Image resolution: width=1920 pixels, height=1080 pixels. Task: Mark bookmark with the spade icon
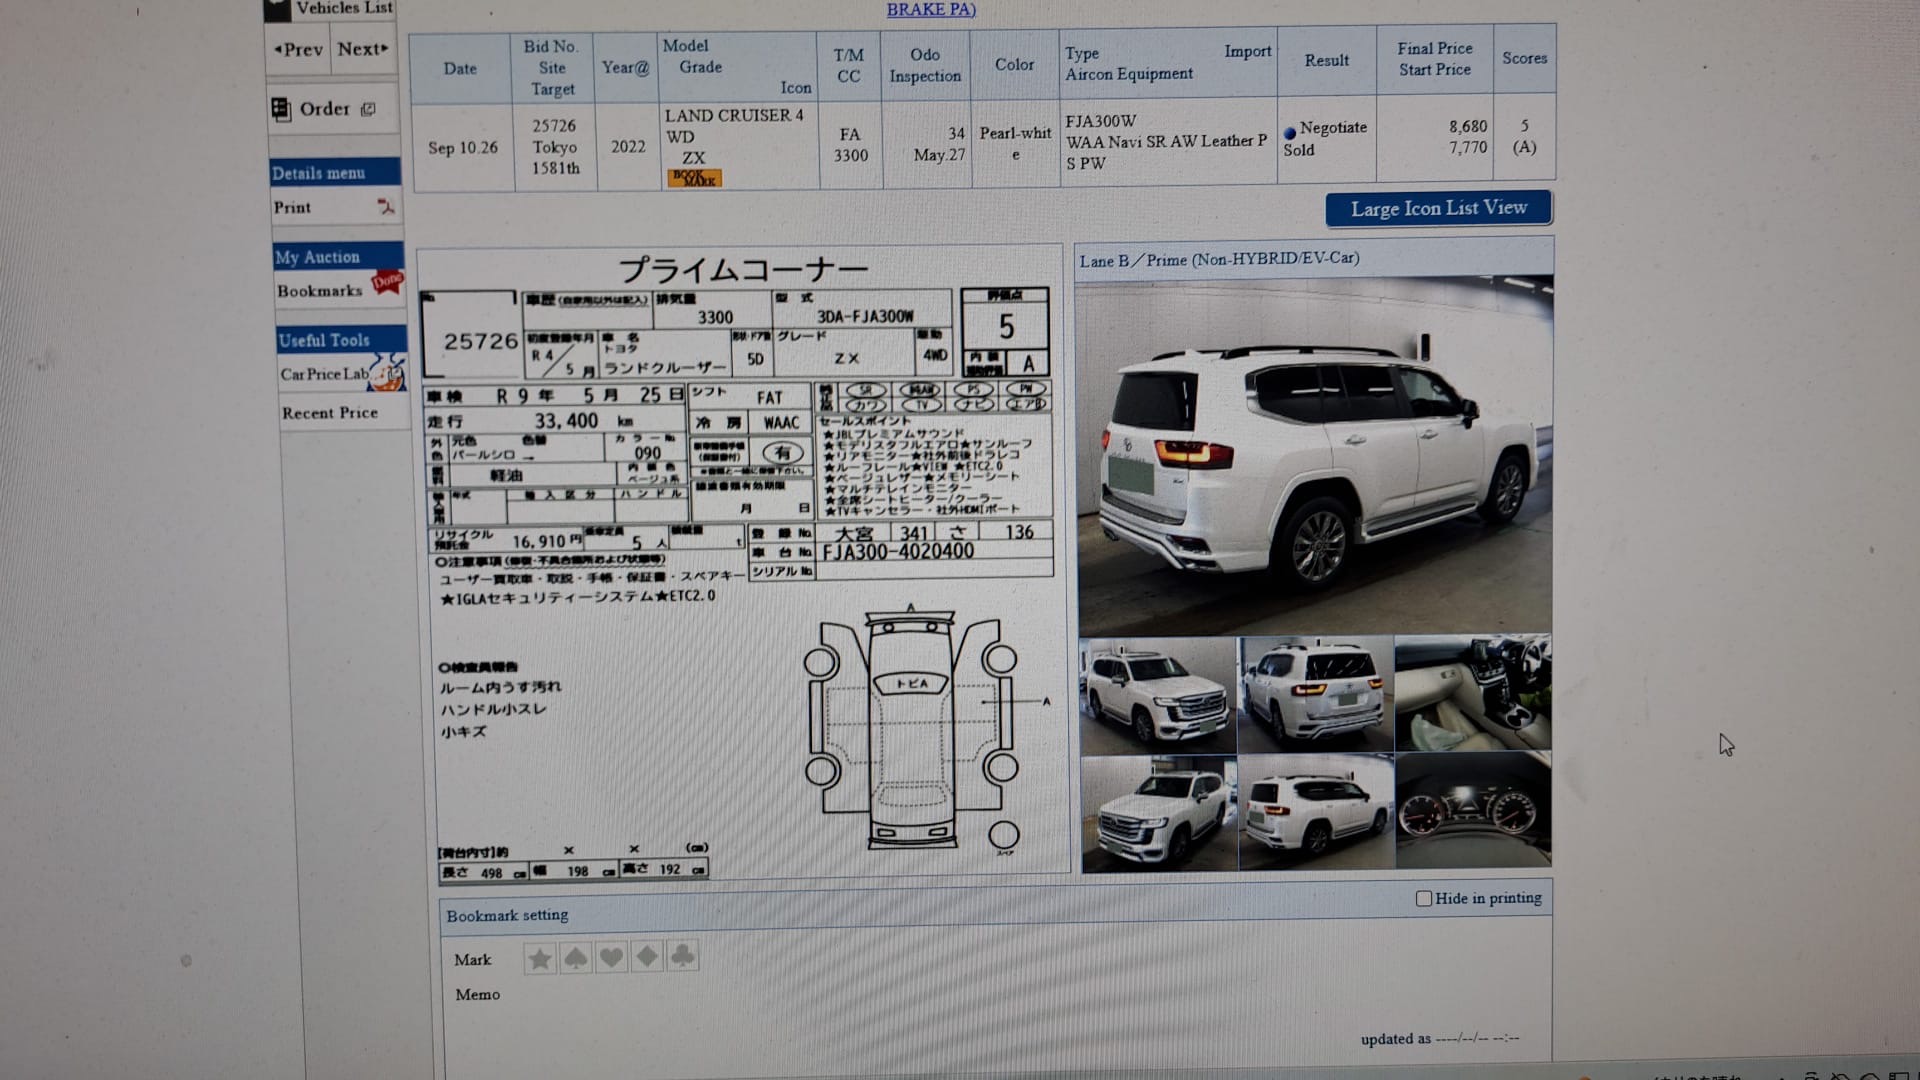pyautogui.click(x=576, y=958)
